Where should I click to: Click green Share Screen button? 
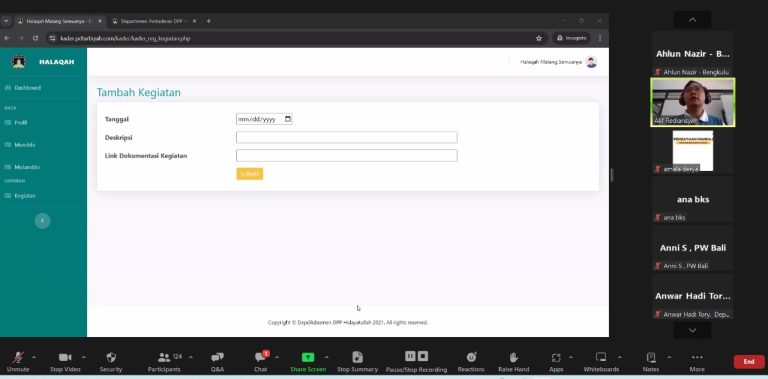tap(308, 361)
